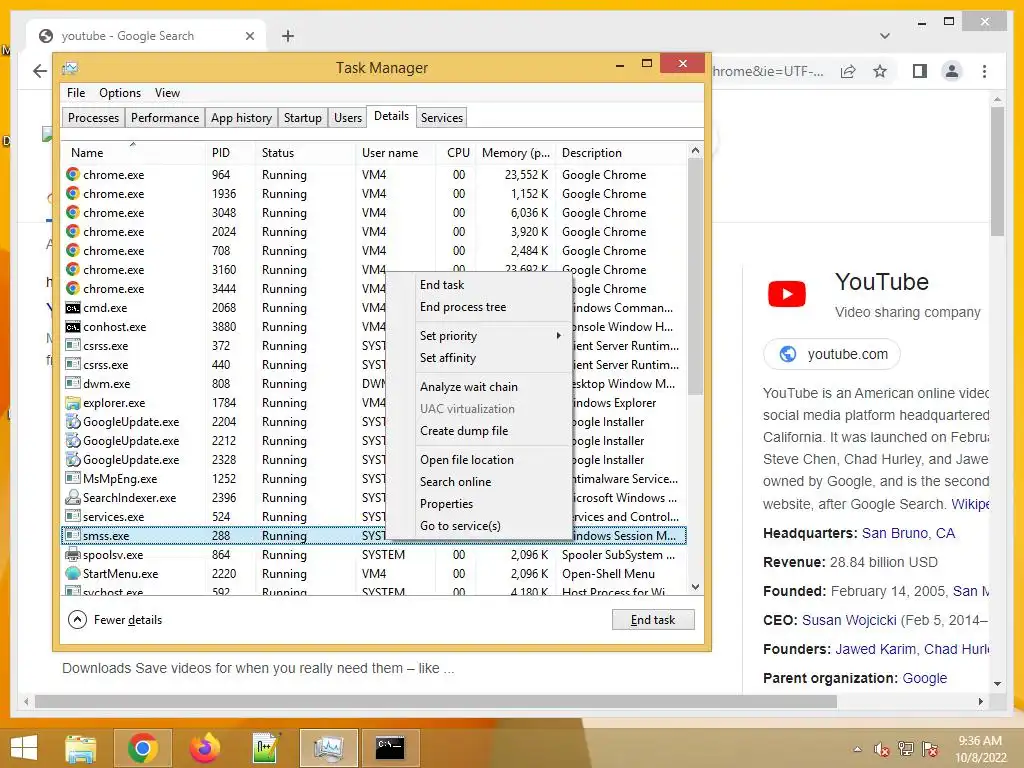Open Command Prompt taskbar button

point(390,748)
